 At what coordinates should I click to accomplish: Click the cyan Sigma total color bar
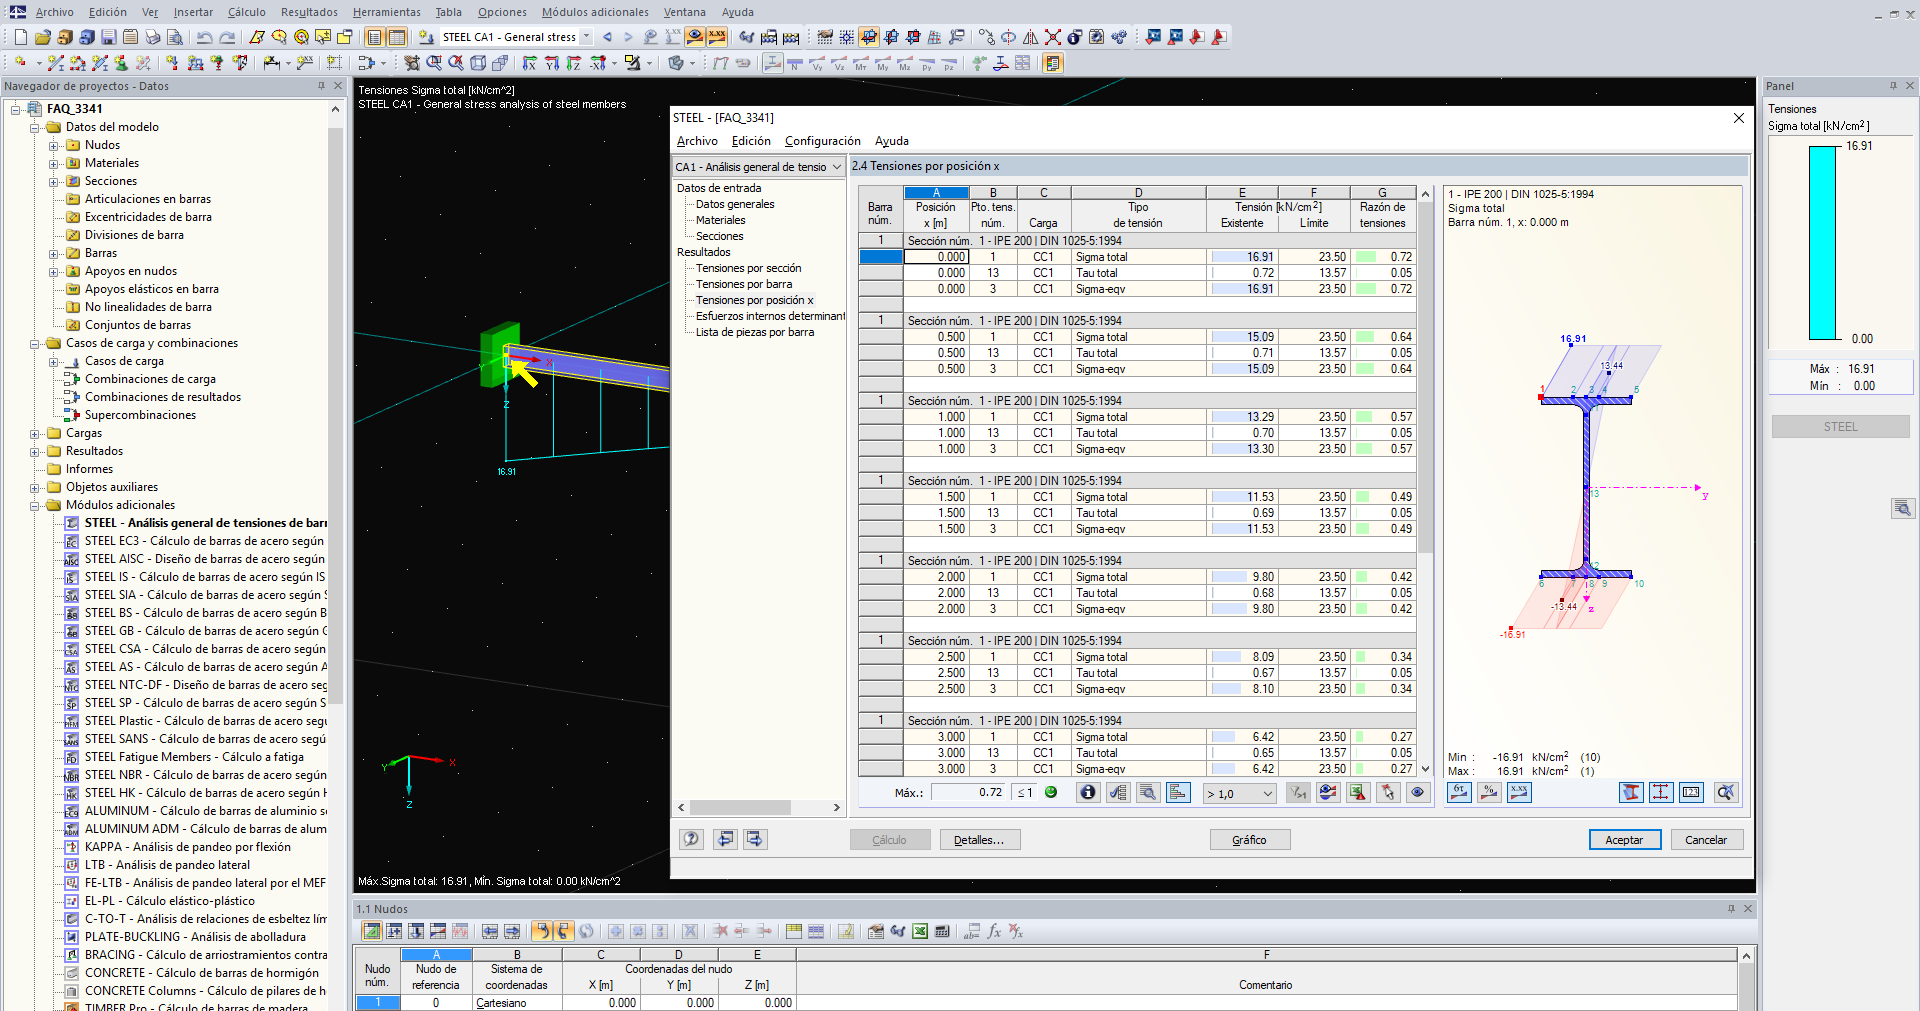[1822, 243]
